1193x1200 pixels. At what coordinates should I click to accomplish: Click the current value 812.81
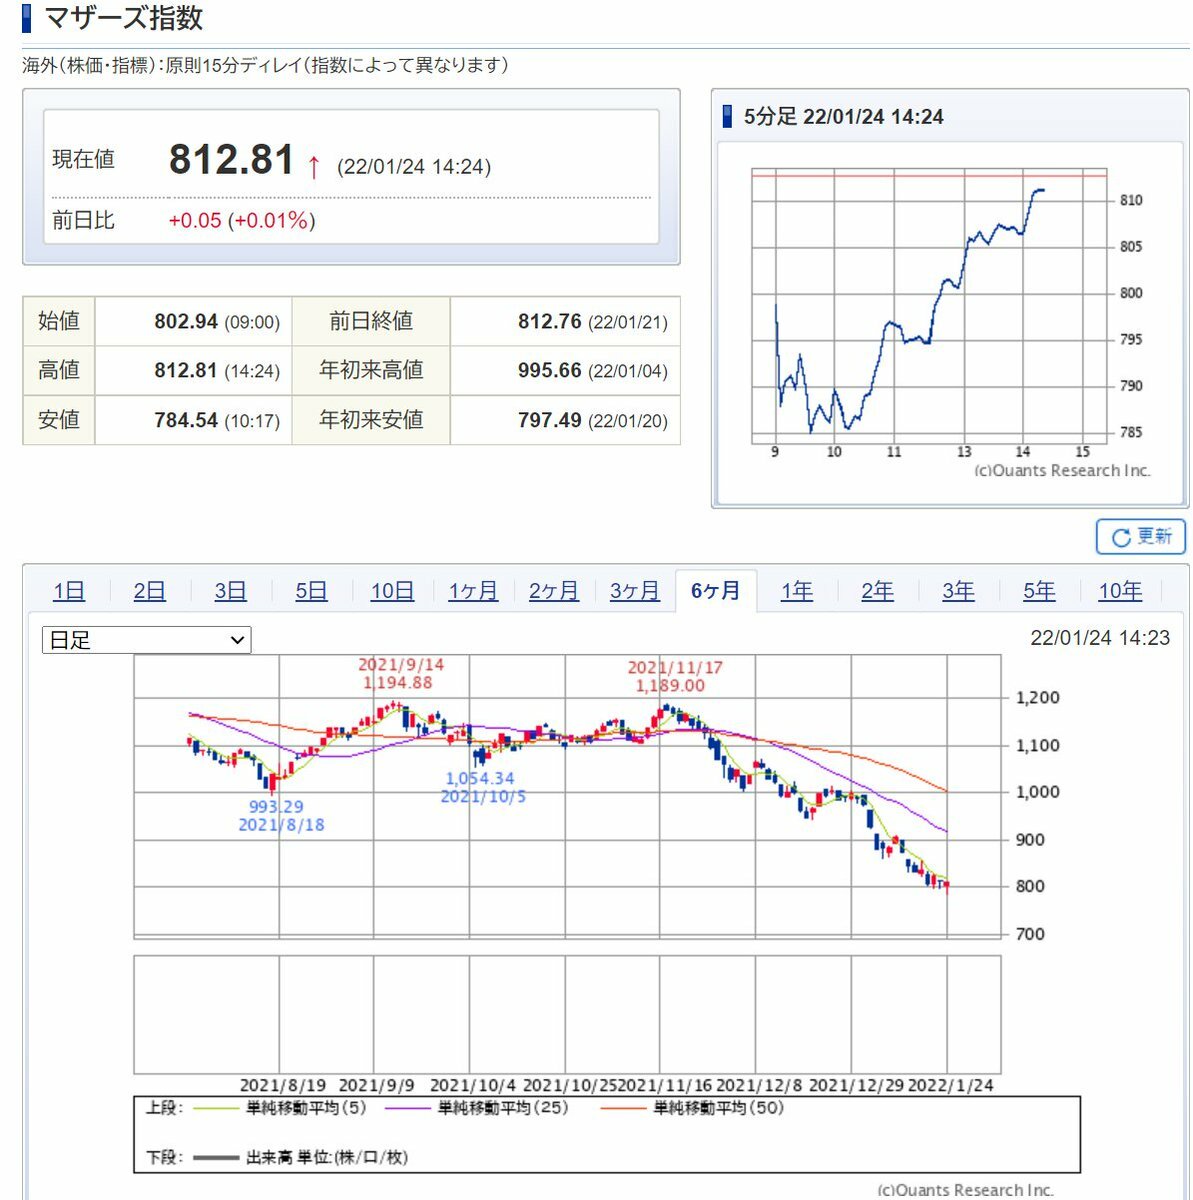[x=232, y=160]
